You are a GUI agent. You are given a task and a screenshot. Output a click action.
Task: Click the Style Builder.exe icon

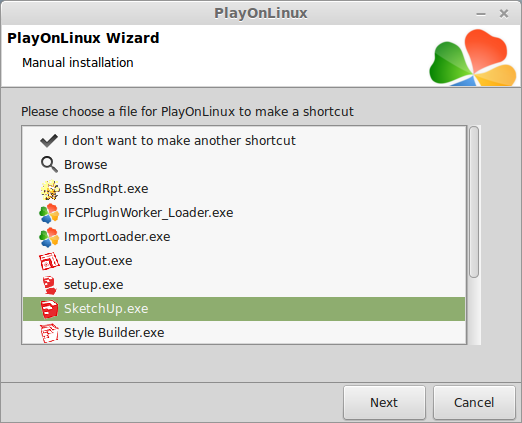(x=49, y=333)
